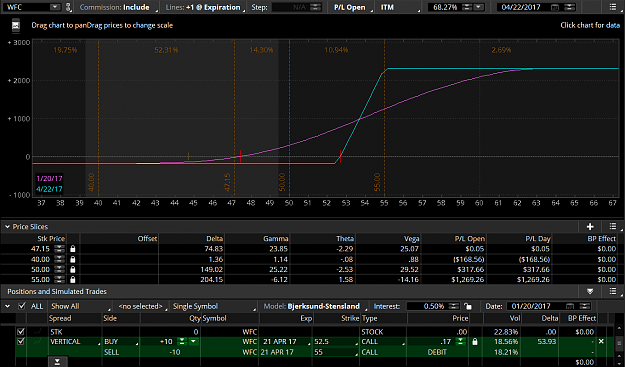Click the Positions and Simulated Trades header
Image resolution: width=625 pixels, height=367 pixels.
[x=57, y=292]
